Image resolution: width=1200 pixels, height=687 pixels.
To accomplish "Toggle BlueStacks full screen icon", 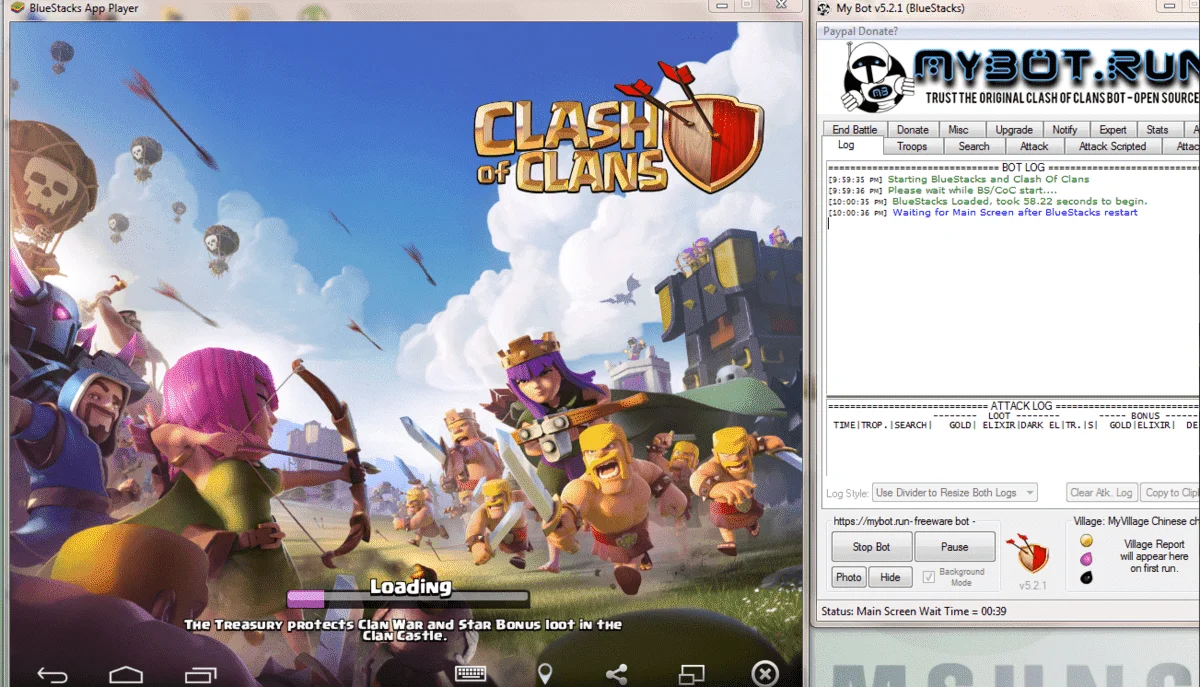I will point(691,675).
